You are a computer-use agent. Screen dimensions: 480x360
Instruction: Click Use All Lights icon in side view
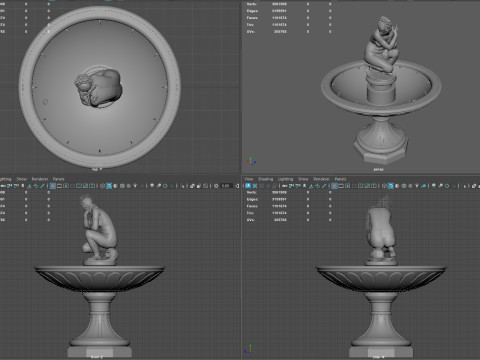click(x=417, y=186)
